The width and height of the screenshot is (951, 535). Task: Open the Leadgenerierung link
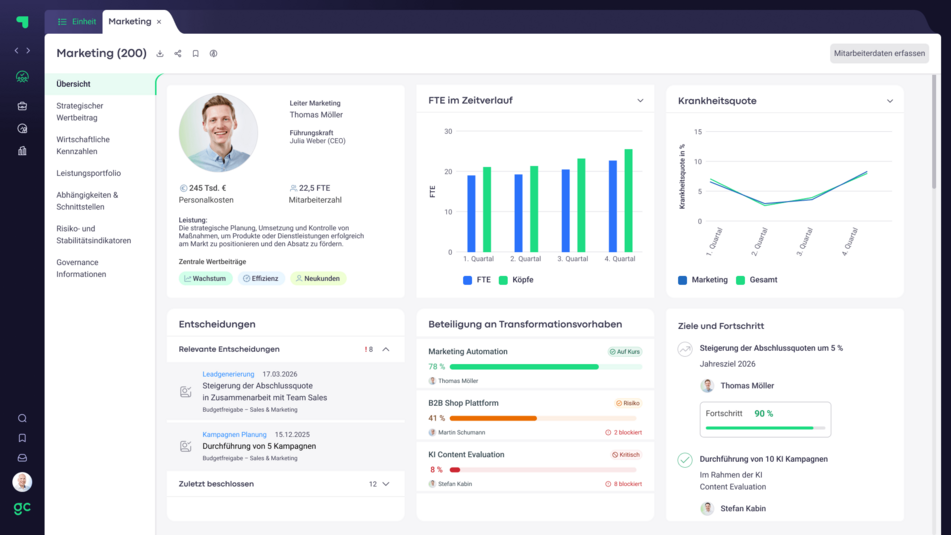[x=228, y=374]
